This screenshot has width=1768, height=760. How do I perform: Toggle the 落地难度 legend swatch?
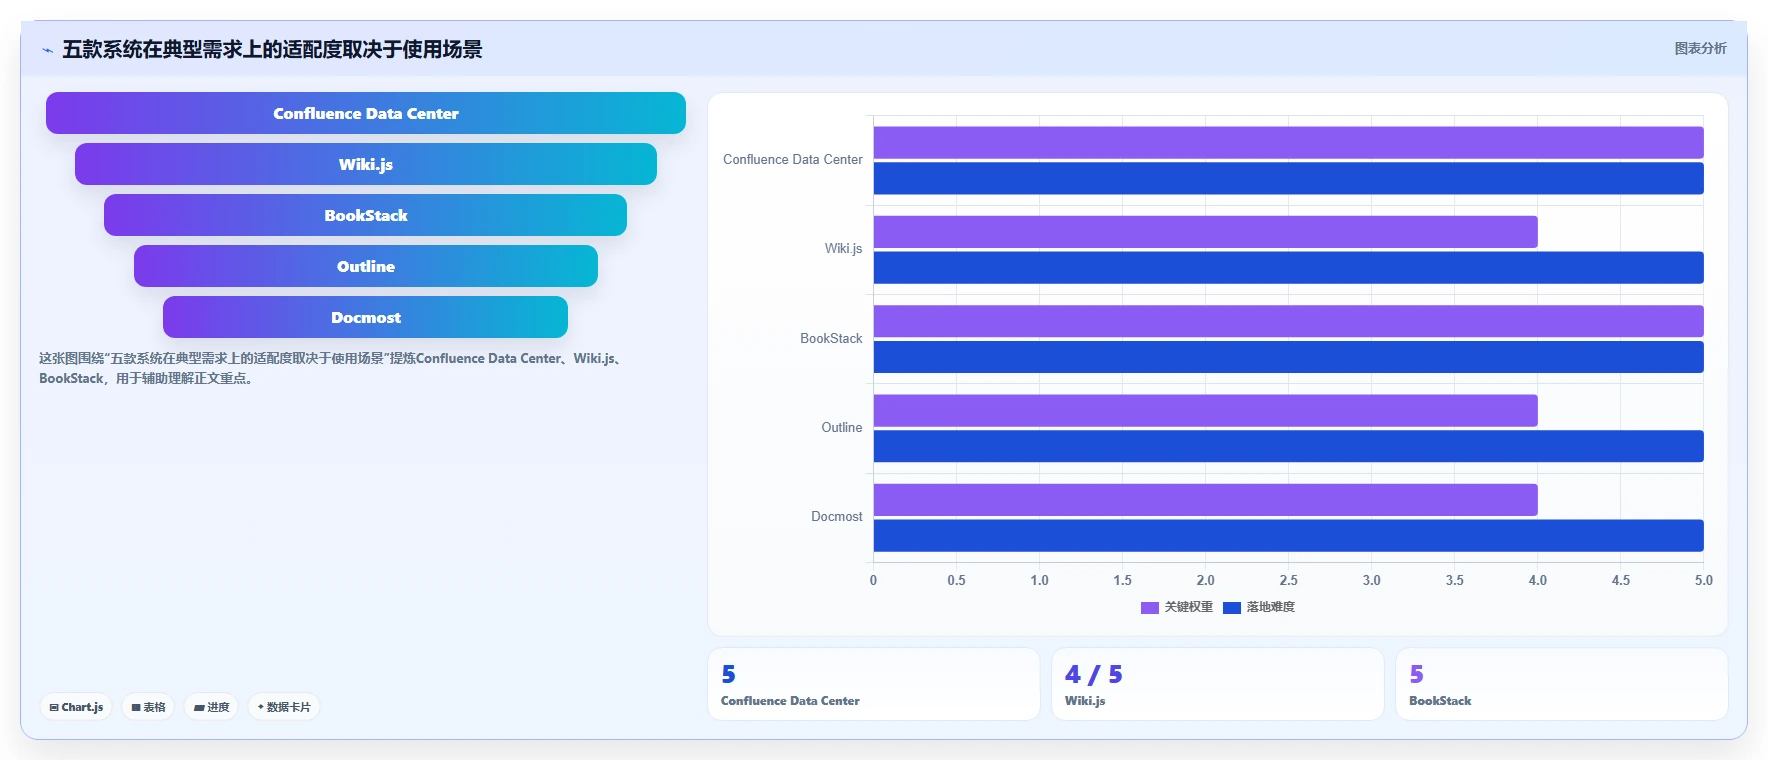pos(1231,607)
